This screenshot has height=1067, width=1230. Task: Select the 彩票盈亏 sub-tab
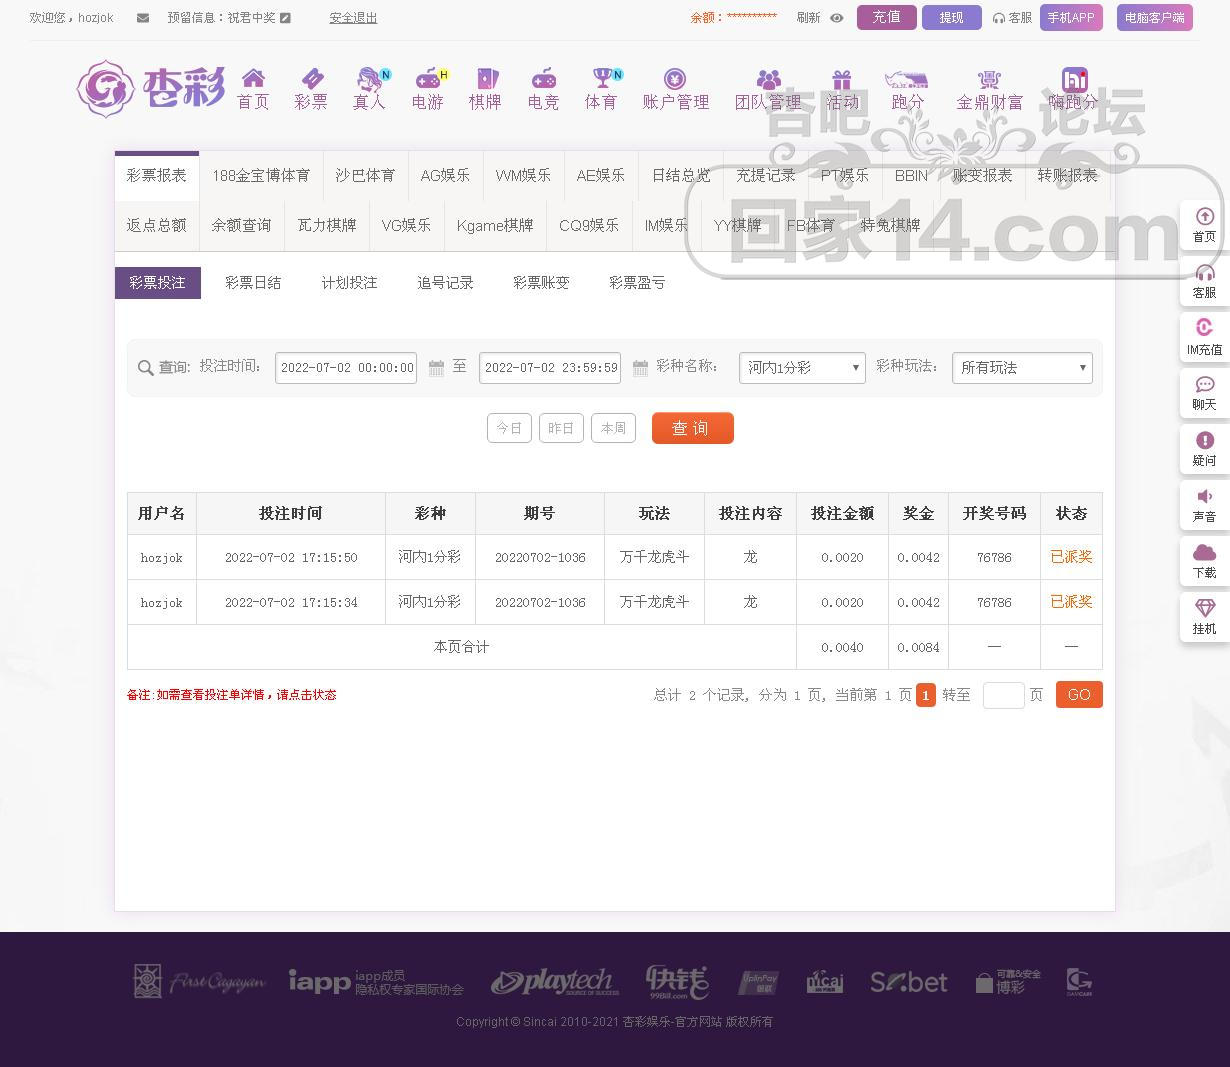[x=637, y=283]
